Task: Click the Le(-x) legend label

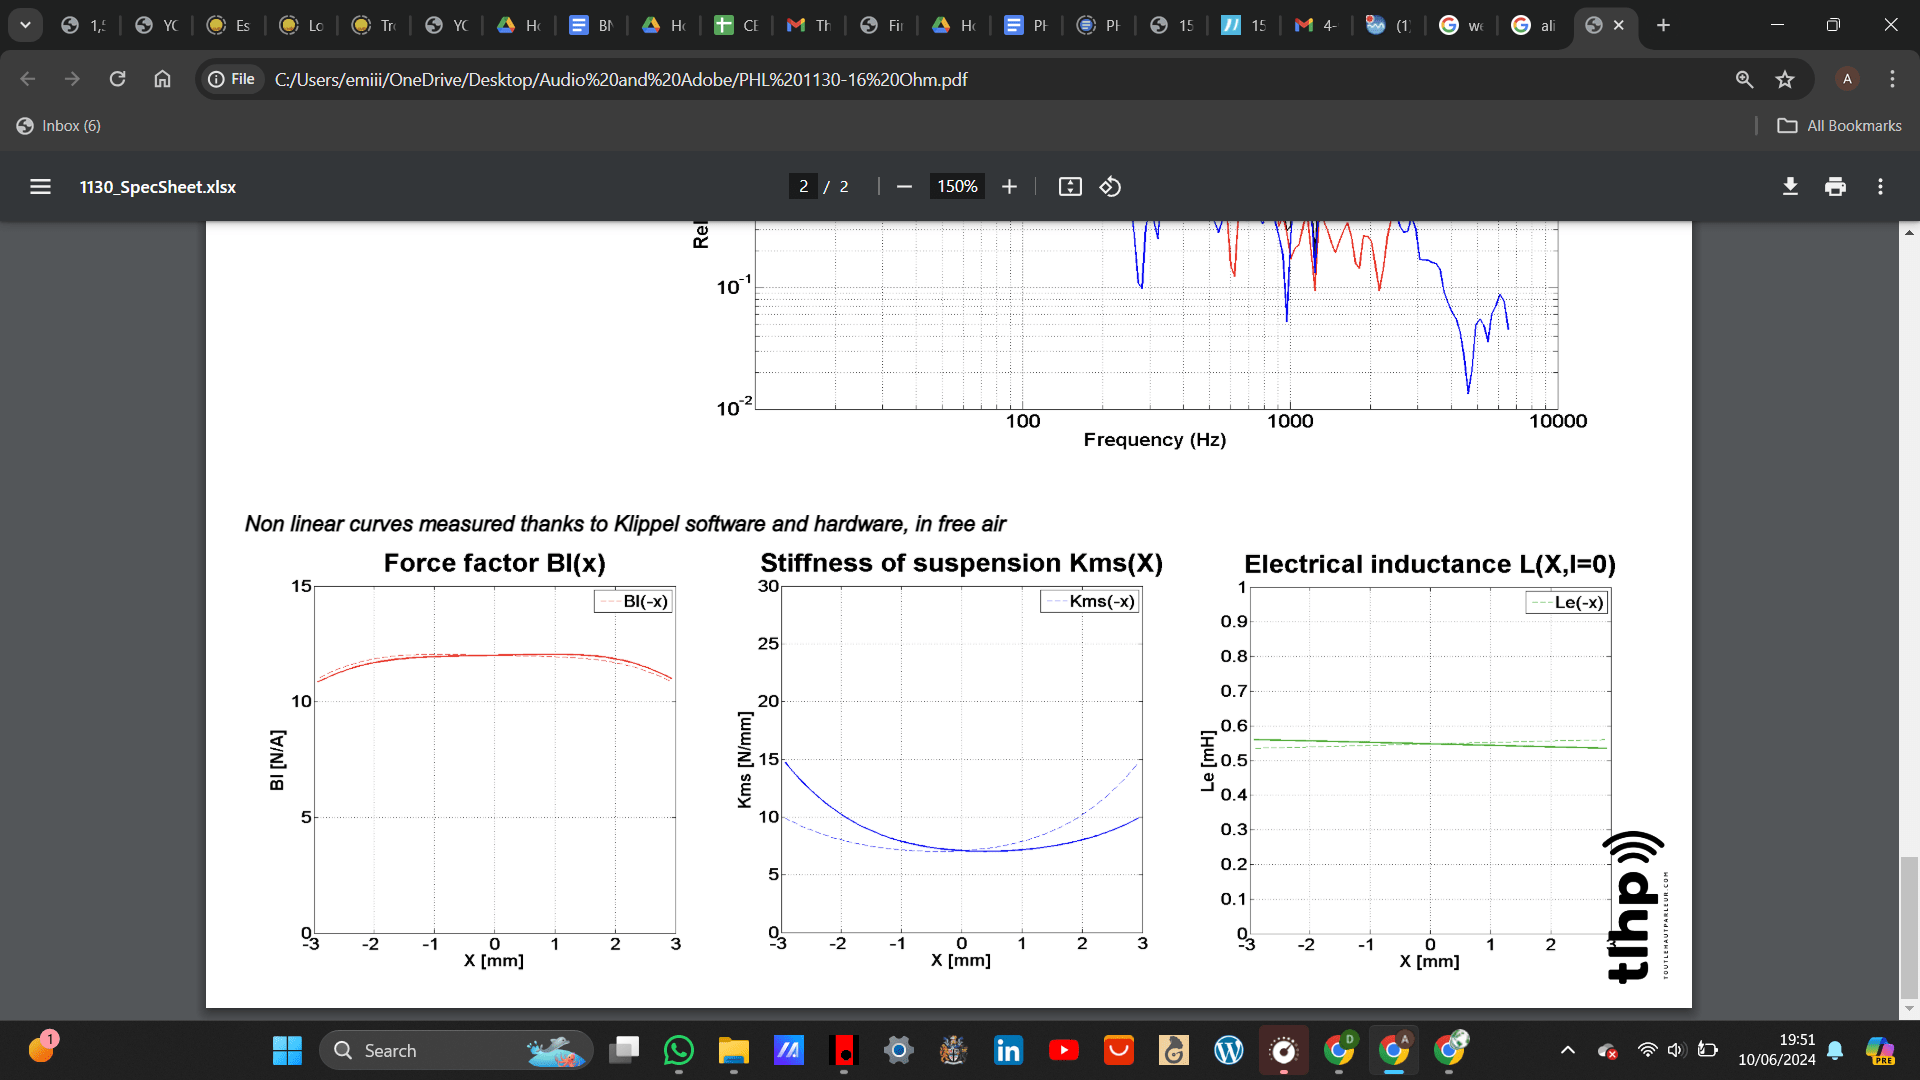Action: click(x=1579, y=602)
